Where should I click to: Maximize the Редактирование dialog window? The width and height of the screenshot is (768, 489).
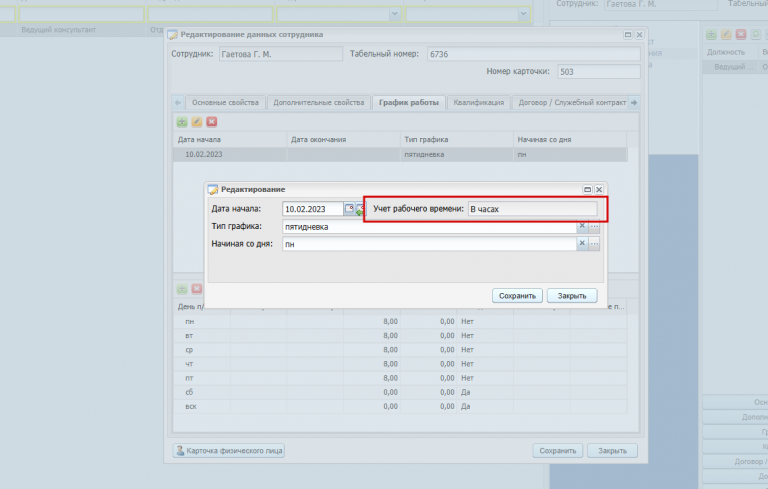click(x=587, y=189)
